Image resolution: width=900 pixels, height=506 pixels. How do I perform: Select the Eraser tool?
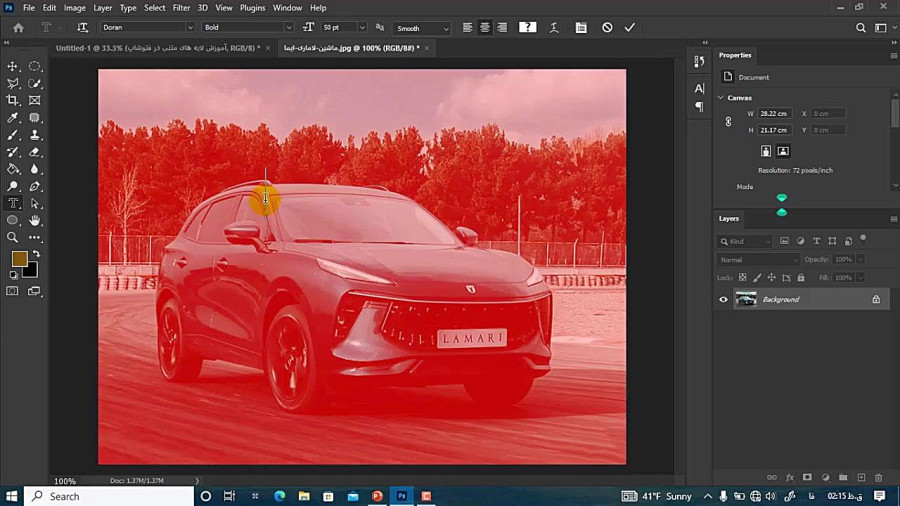click(x=34, y=152)
